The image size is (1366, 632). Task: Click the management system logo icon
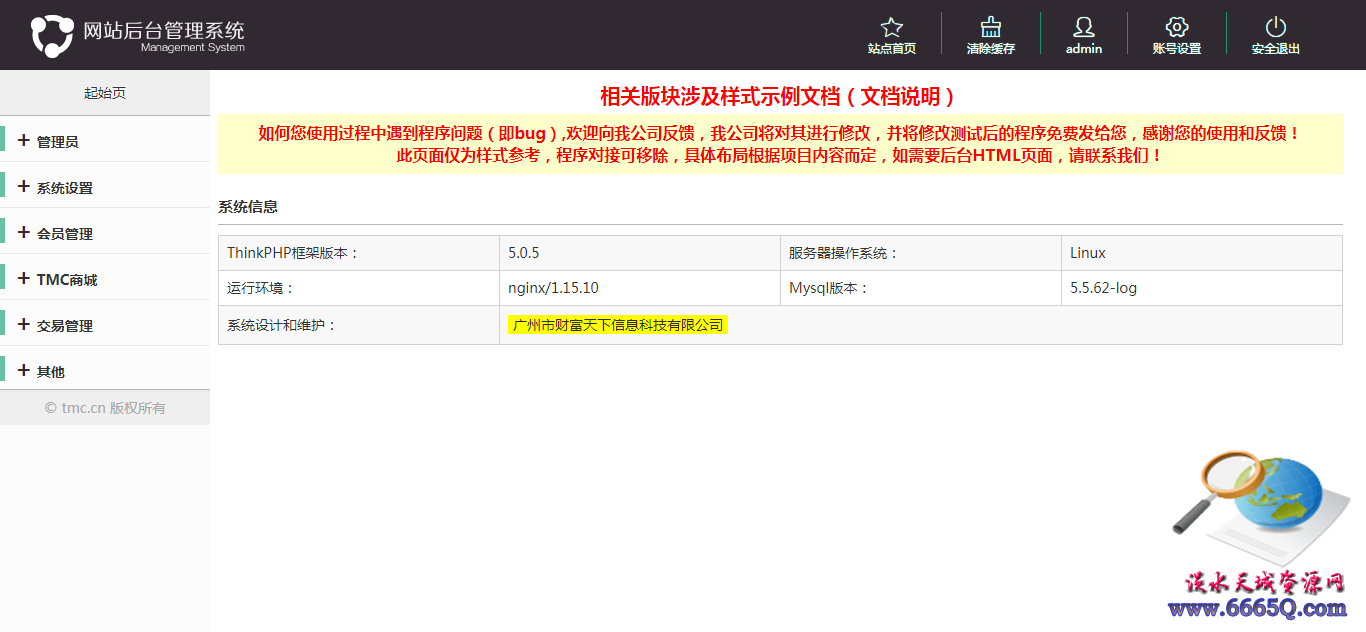pos(52,35)
